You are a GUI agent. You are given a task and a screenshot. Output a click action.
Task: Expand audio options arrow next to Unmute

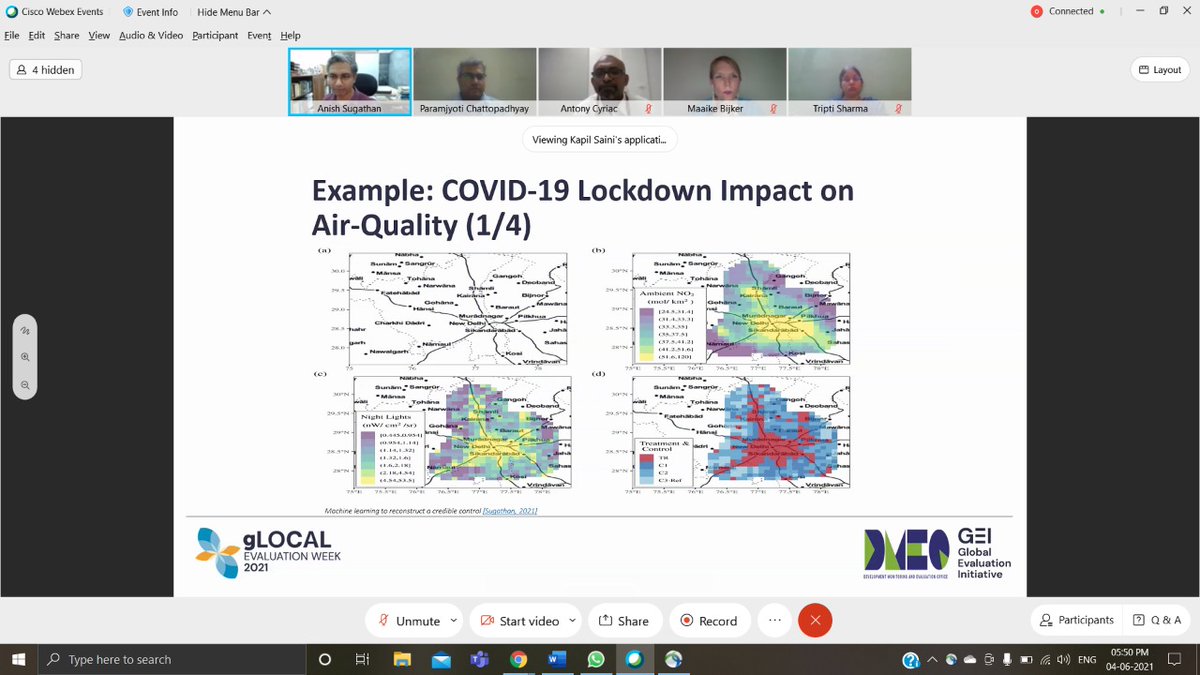click(x=453, y=620)
